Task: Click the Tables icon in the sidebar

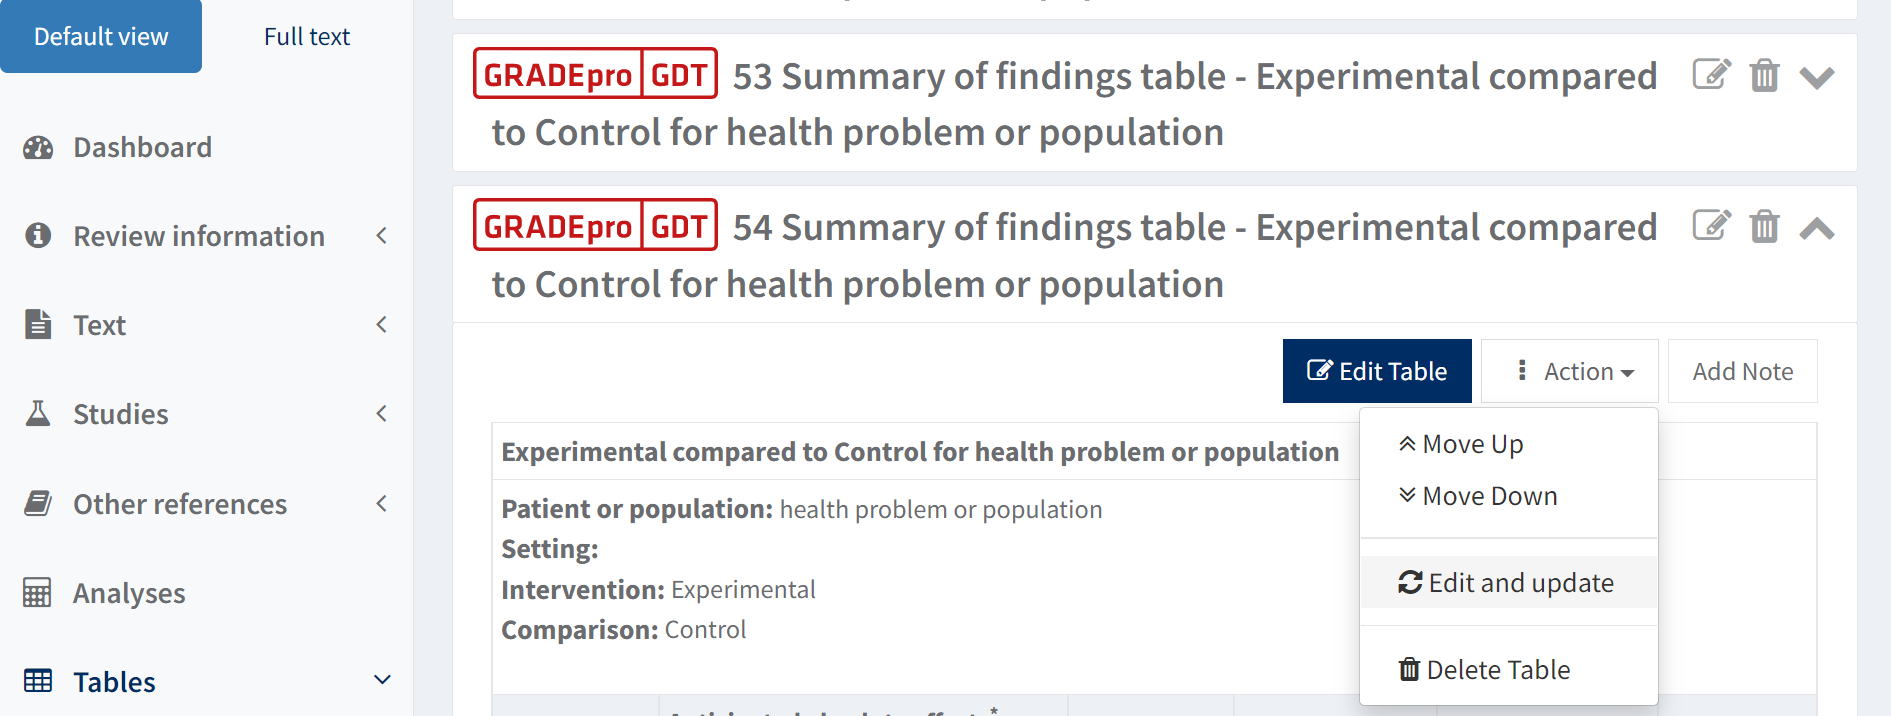Action: [x=37, y=681]
